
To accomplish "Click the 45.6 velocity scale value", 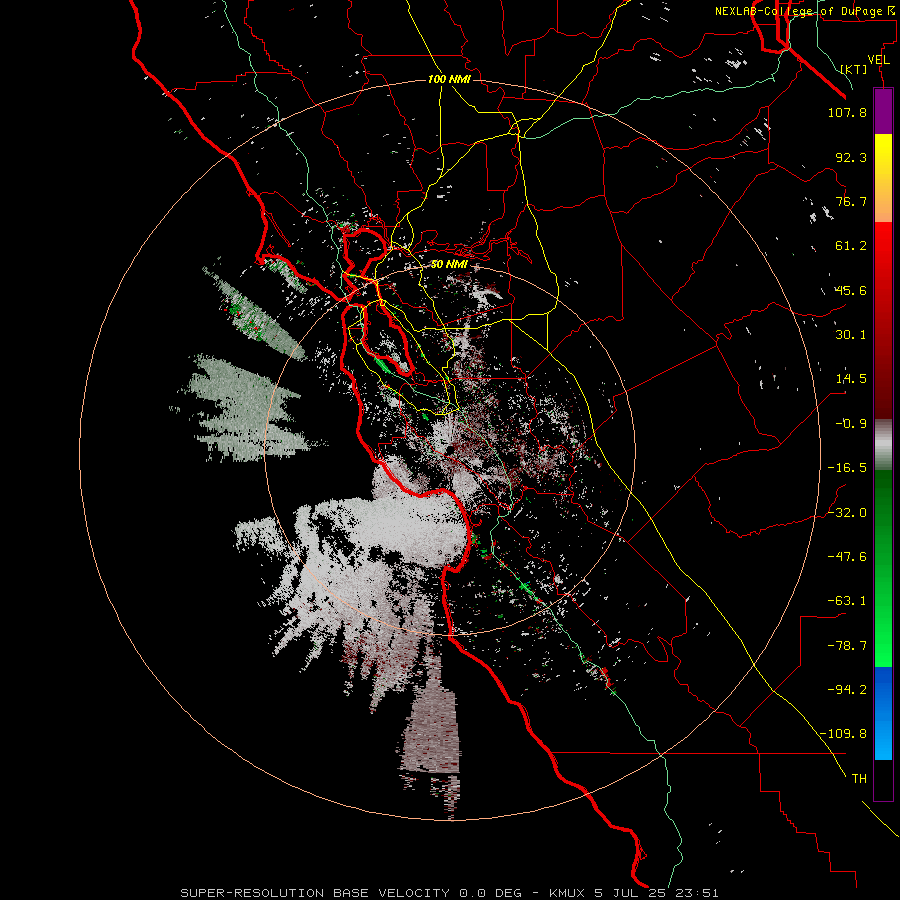I will point(851,290).
